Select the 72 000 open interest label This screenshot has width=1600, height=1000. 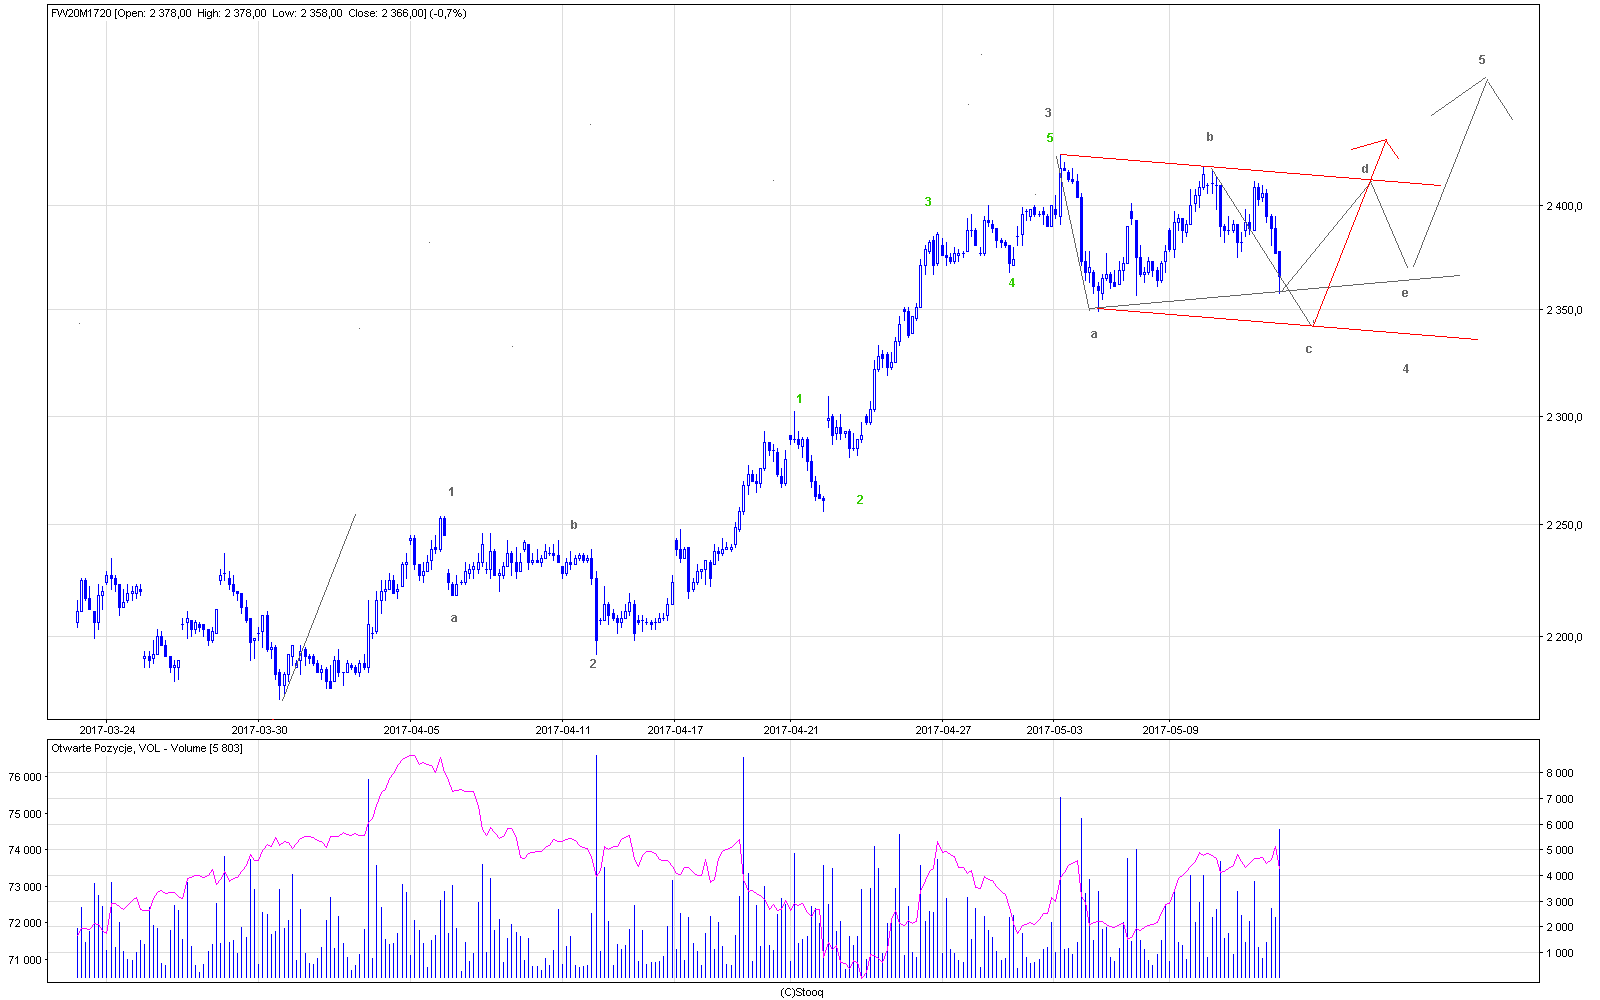[25, 923]
